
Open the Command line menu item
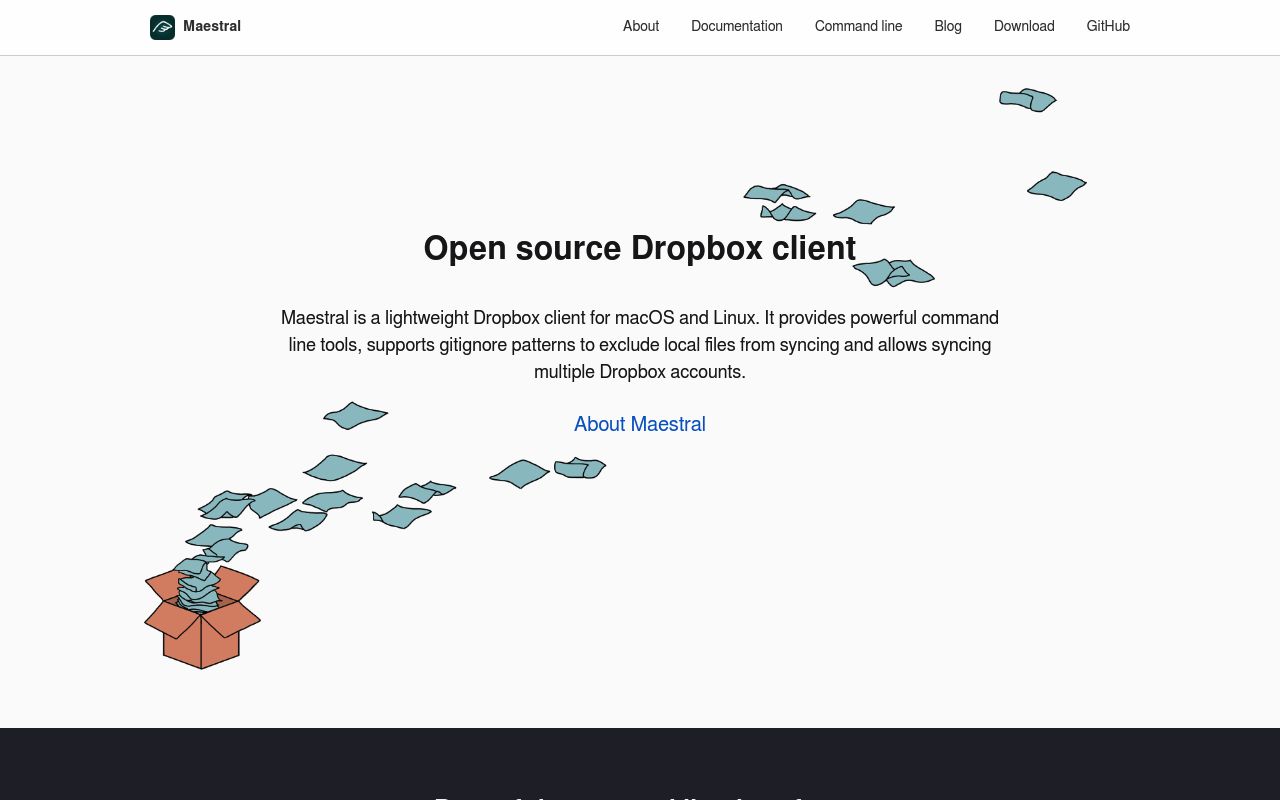pos(858,26)
